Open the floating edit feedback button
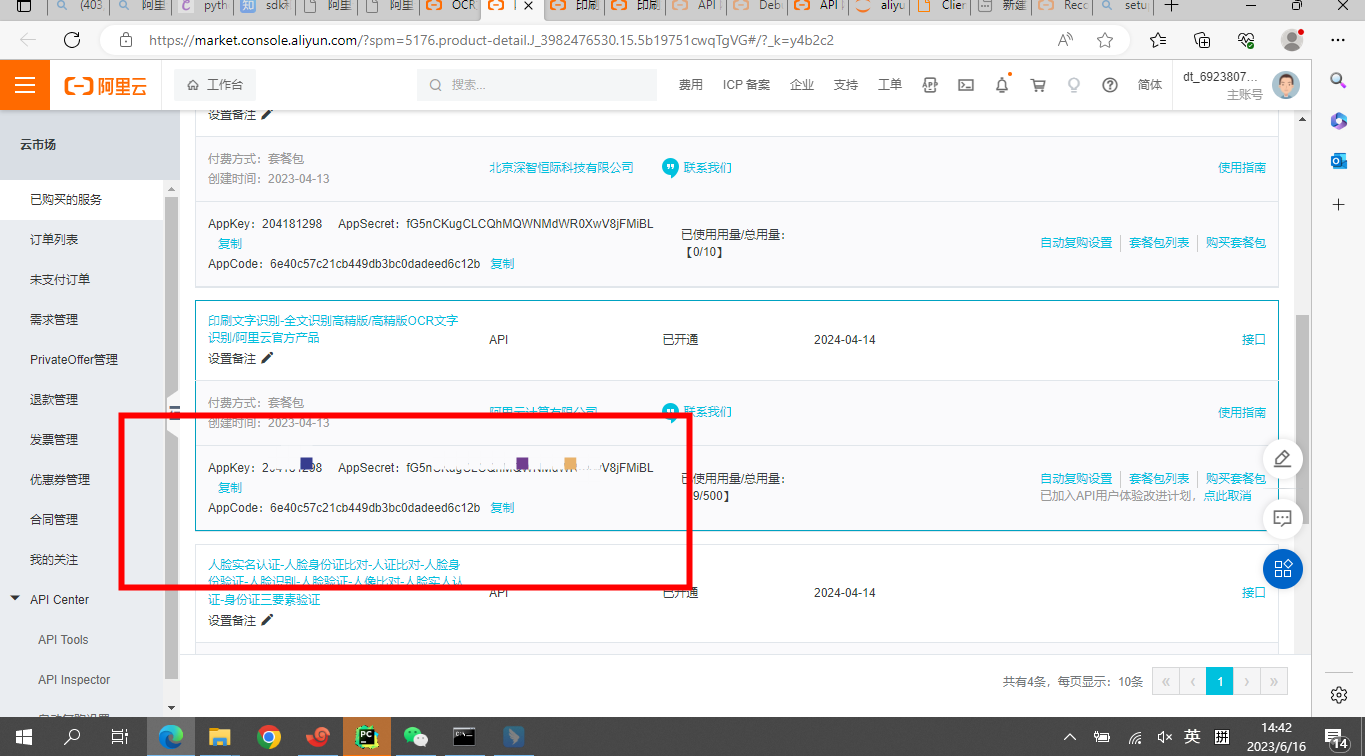This screenshot has width=1365, height=756. click(1283, 459)
